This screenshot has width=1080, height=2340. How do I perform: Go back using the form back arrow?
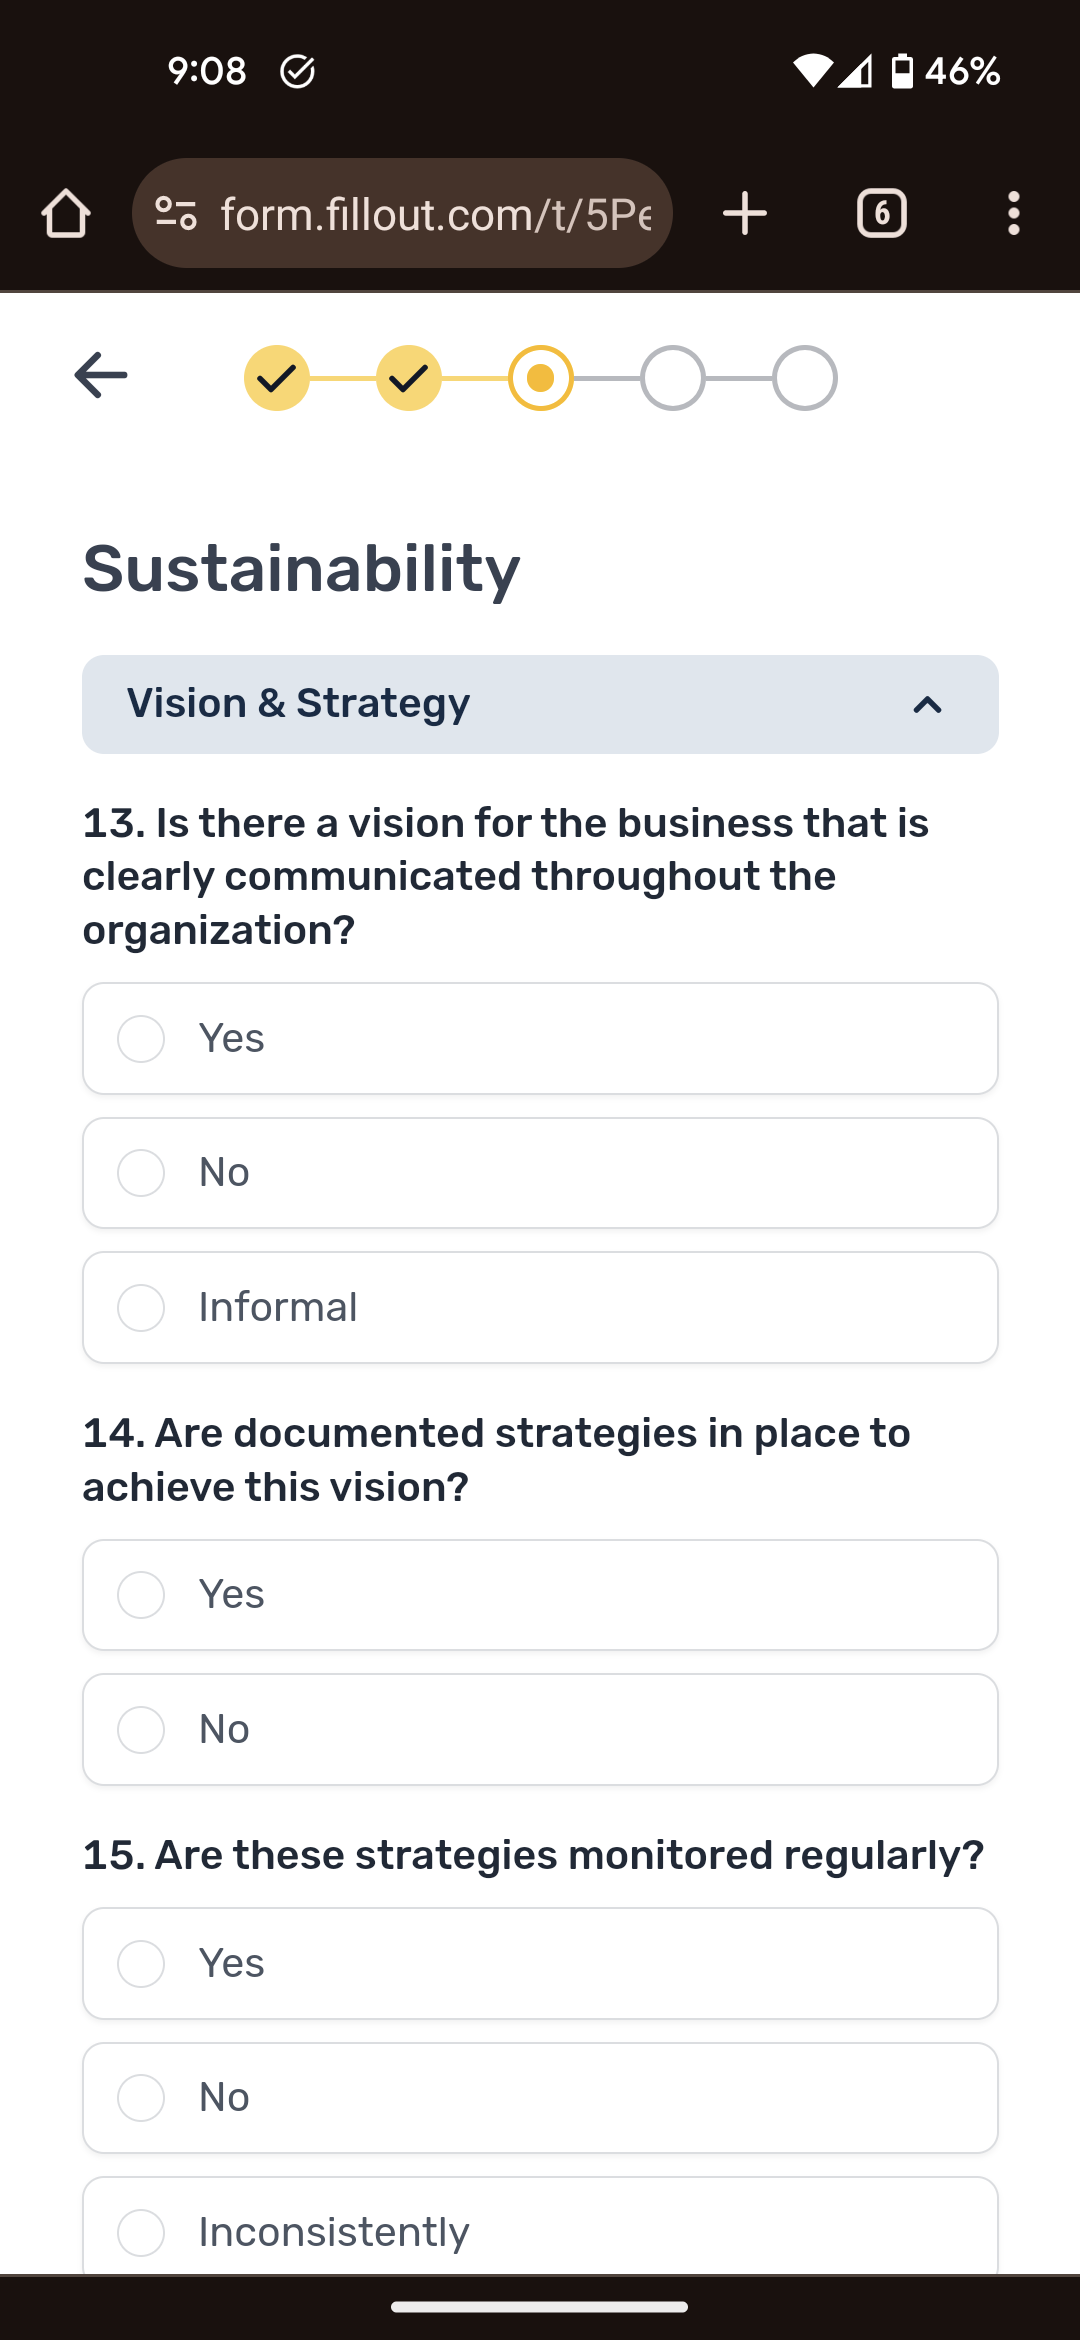coord(101,375)
